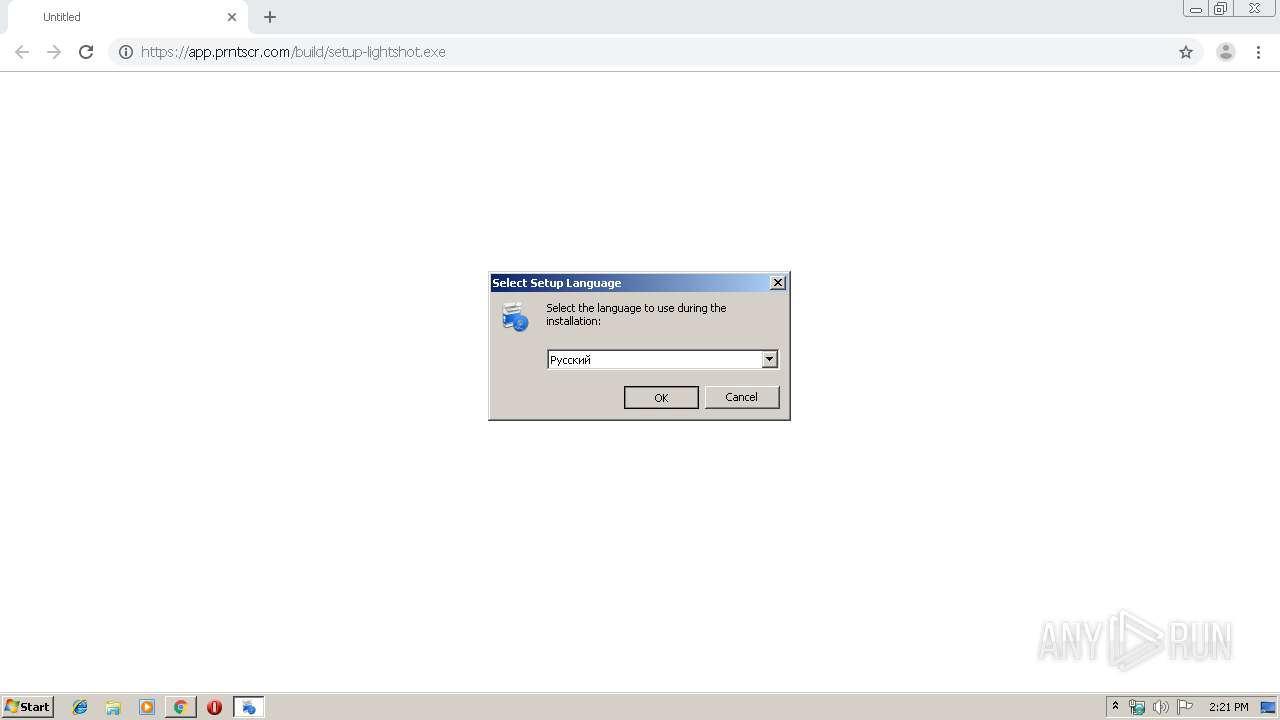Go forward in Chrome browser

(x=54, y=52)
